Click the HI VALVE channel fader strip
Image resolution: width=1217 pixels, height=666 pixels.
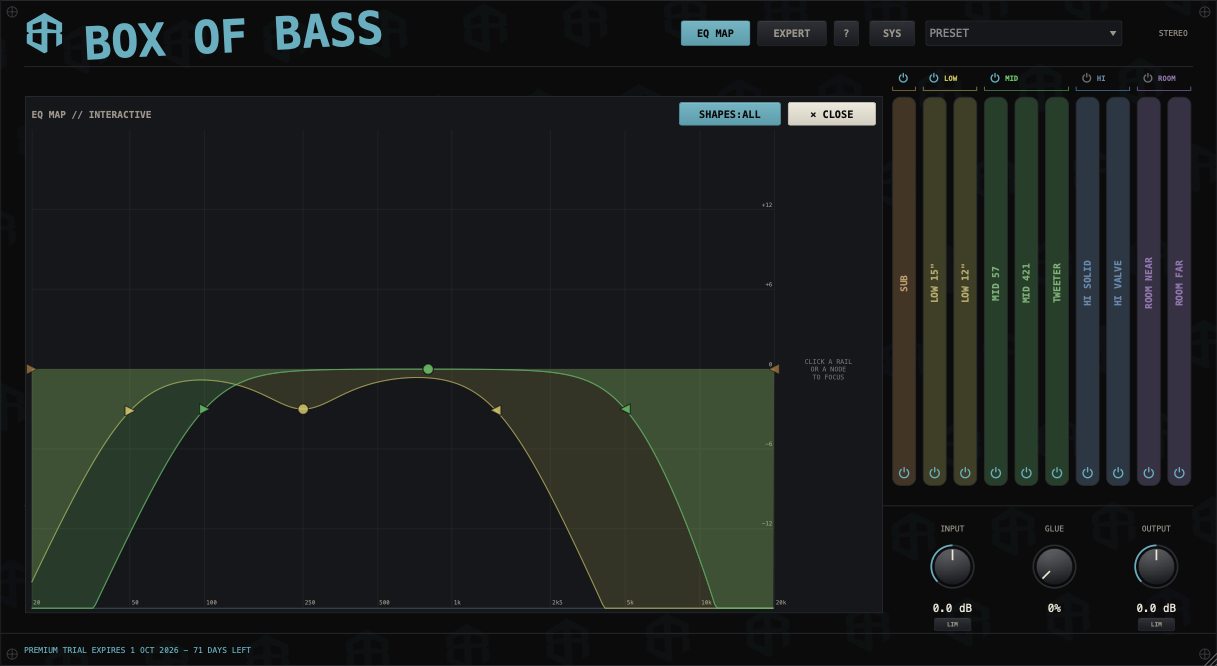pos(1118,291)
